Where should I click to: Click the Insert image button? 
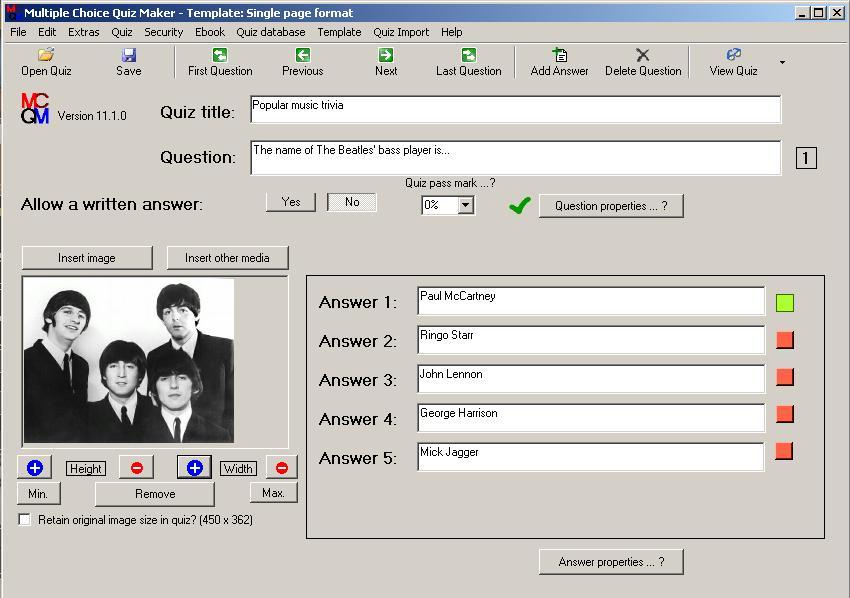point(87,258)
